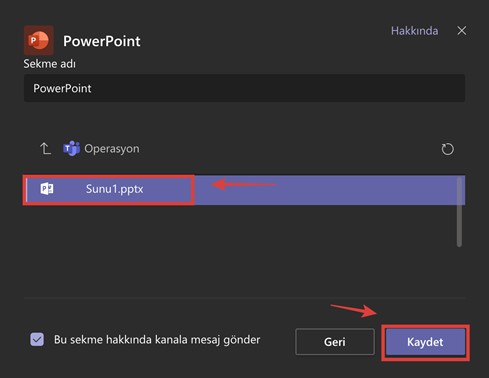Image resolution: width=489 pixels, height=378 pixels.
Task: Refresh the file list
Action: coord(447,149)
